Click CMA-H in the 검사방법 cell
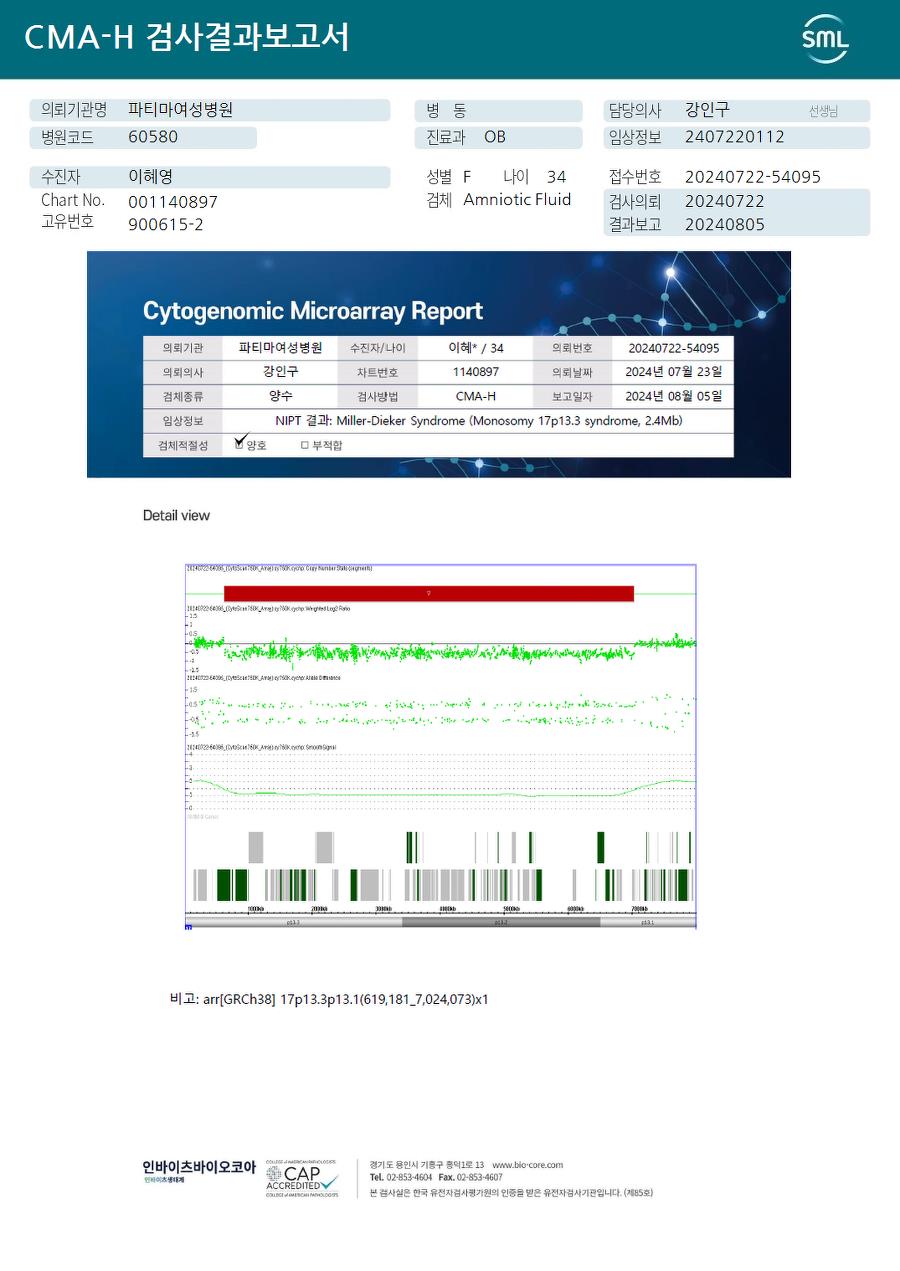 click(x=476, y=397)
